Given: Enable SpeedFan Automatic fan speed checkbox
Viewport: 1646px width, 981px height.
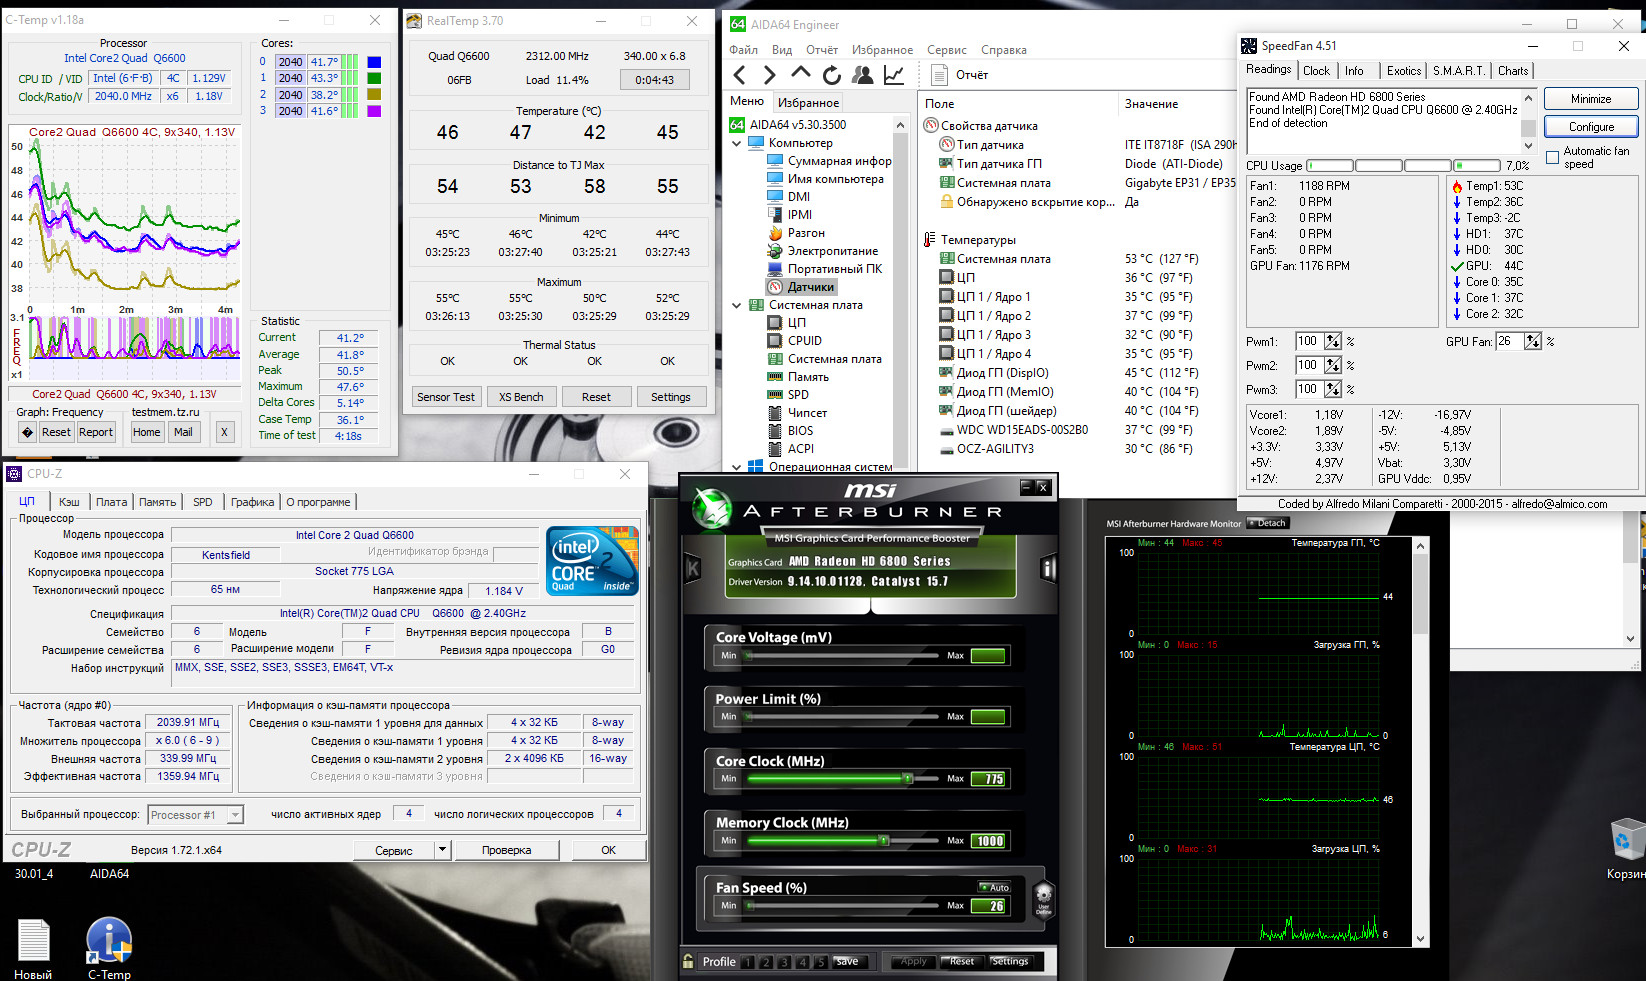Looking at the screenshot, I should click(1553, 157).
